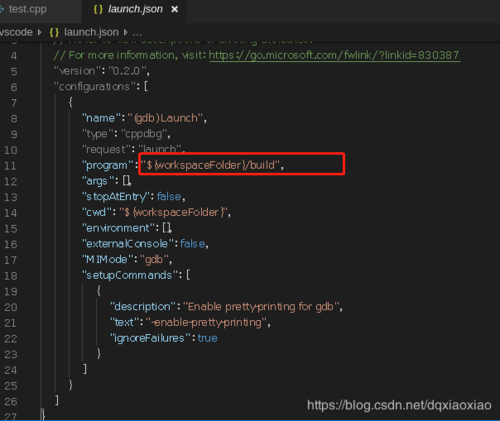This screenshot has height=421, width=500.
Task: Close the launch.json tab
Action: pos(174,10)
